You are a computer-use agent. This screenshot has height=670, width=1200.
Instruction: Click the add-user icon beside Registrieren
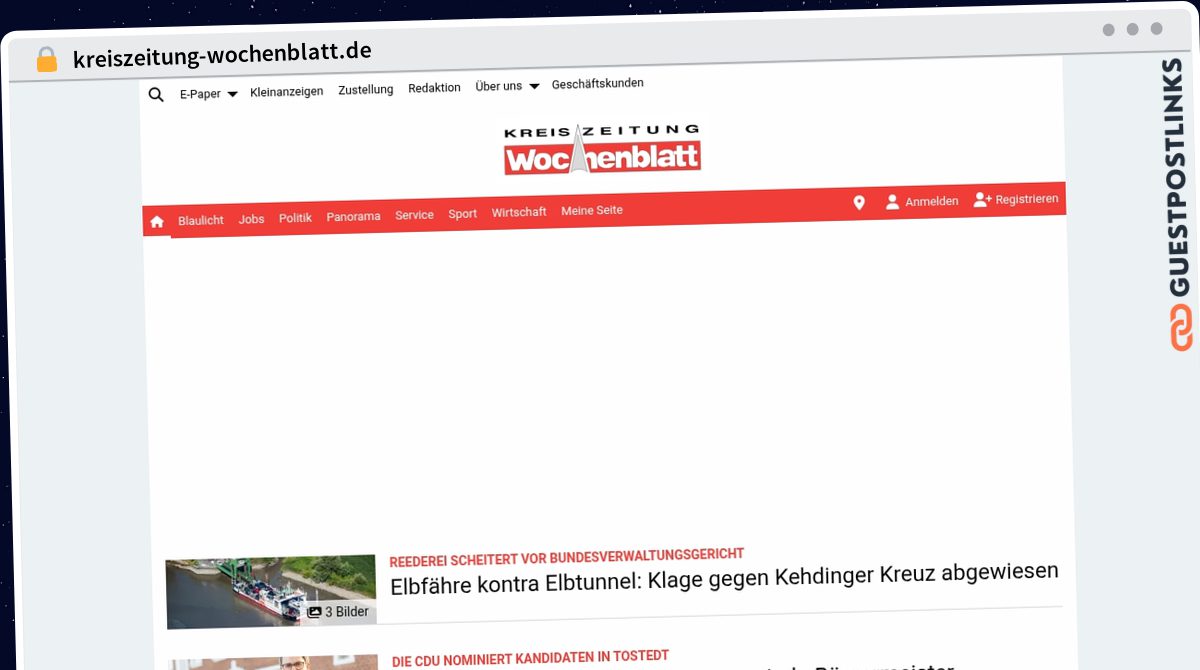click(x=982, y=200)
